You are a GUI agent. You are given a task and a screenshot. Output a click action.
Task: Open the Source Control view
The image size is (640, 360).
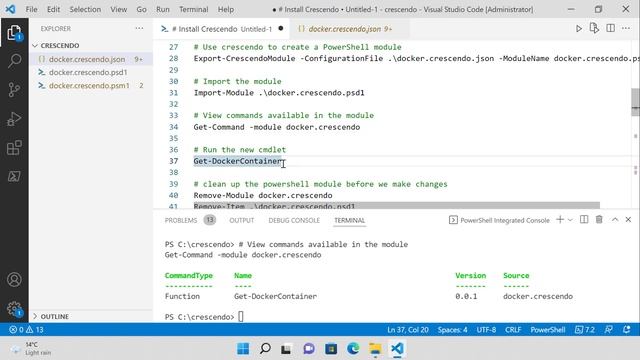point(14,90)
